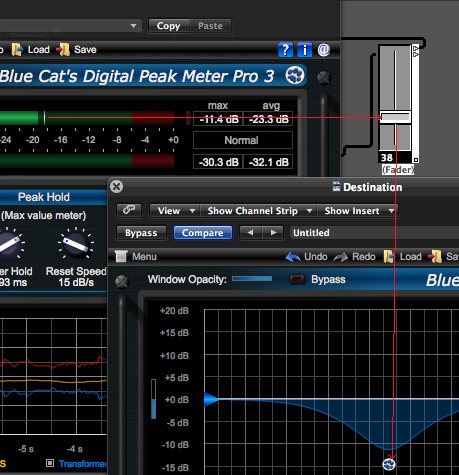Click the double triangles atop fader strip
459x475 pixels.
(x=415, y=51)
